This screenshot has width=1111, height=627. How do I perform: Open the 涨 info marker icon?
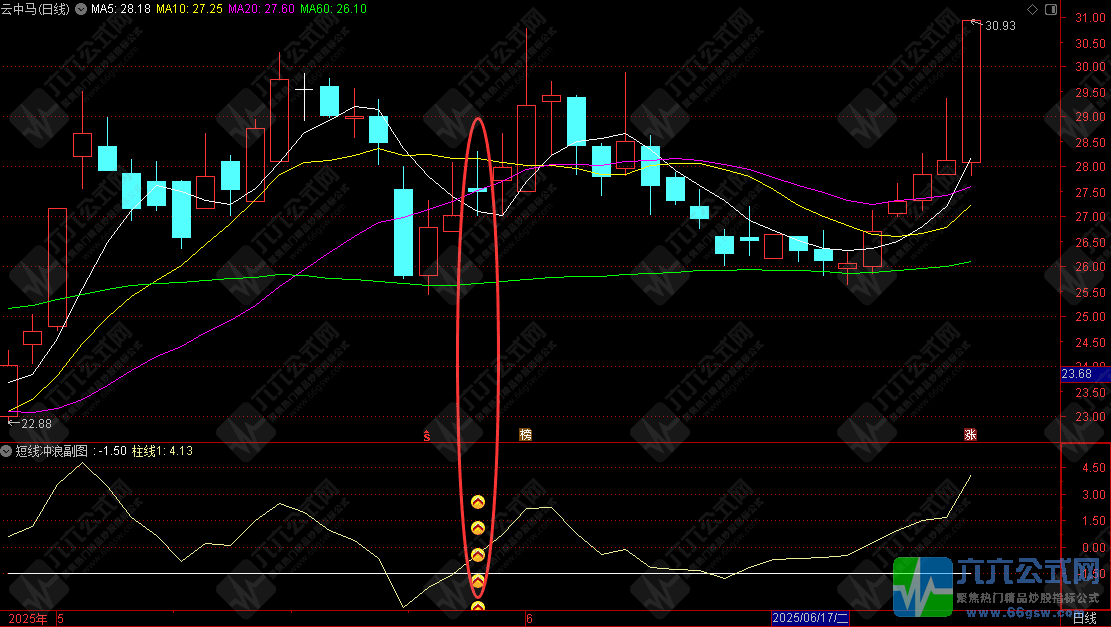pyautogui.click(x=969, y=434)
